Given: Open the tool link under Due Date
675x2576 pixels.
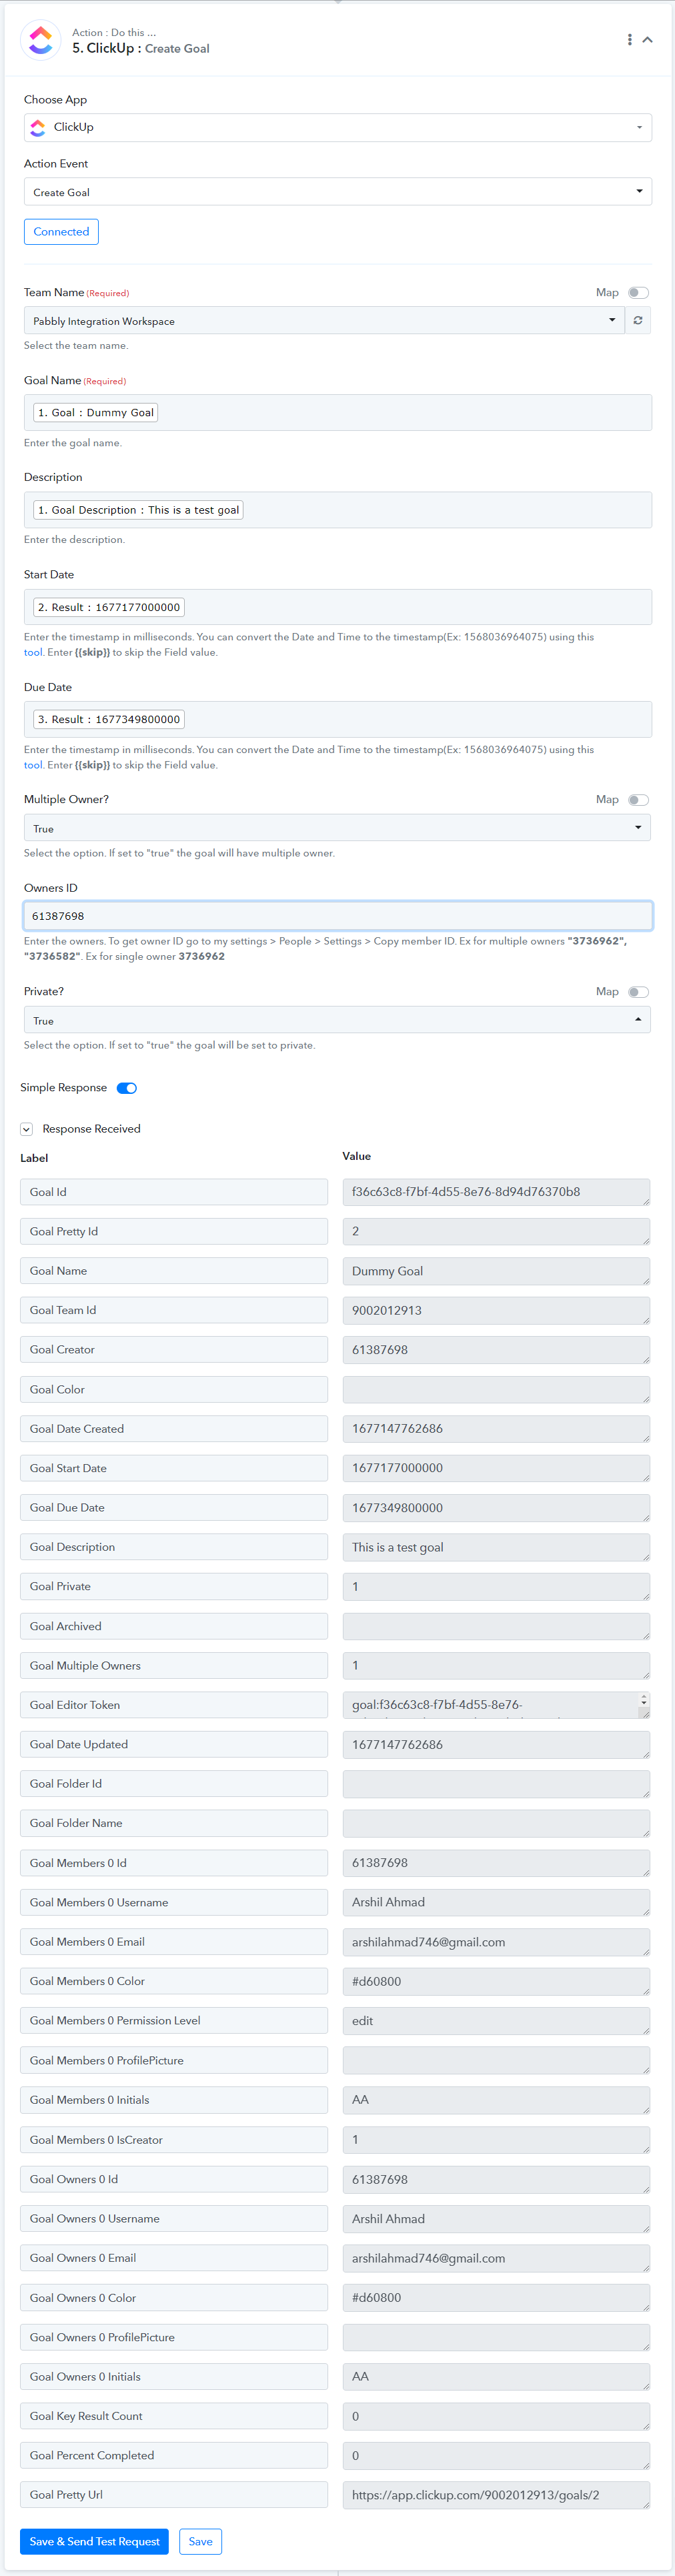Looking at the screenshot, I should coord(33,765).
